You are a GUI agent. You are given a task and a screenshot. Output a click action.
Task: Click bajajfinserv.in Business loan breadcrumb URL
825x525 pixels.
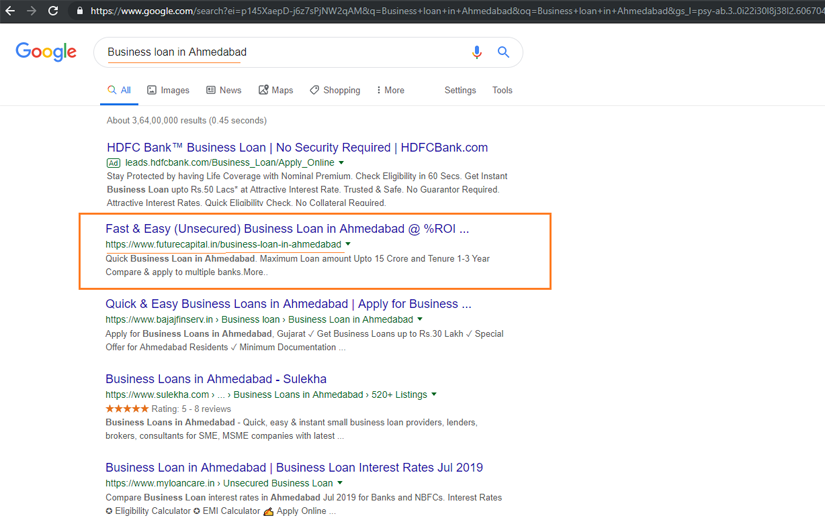[259, 319]
